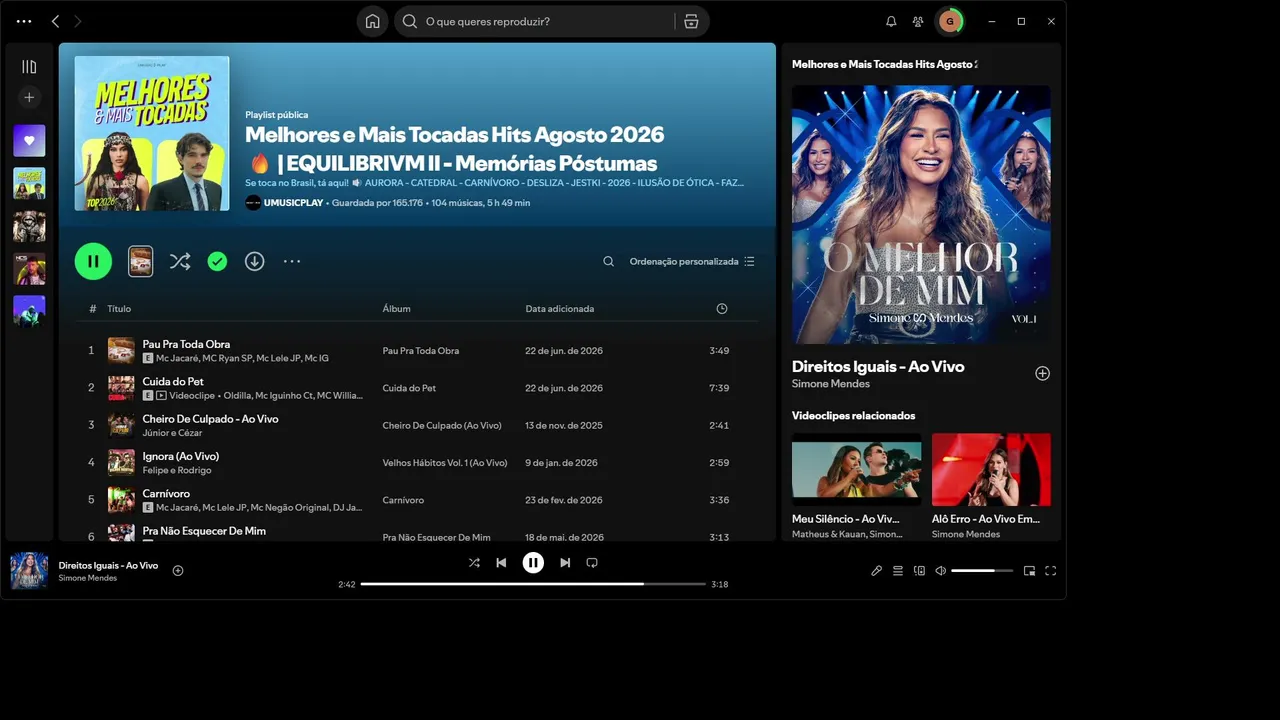The width and height of the screenshot is (1280, 720).
Task: Open the Alô Erro - Ao Vivo video thumbnail
Action: click(991, 469)
